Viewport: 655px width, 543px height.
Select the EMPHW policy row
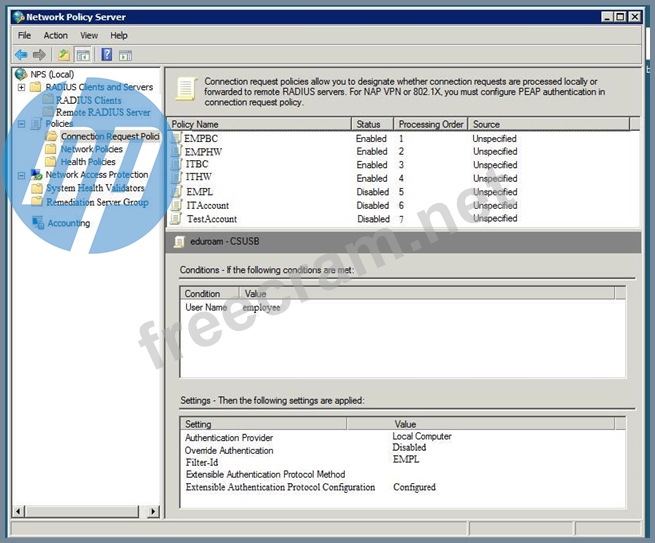coord(404,152)
